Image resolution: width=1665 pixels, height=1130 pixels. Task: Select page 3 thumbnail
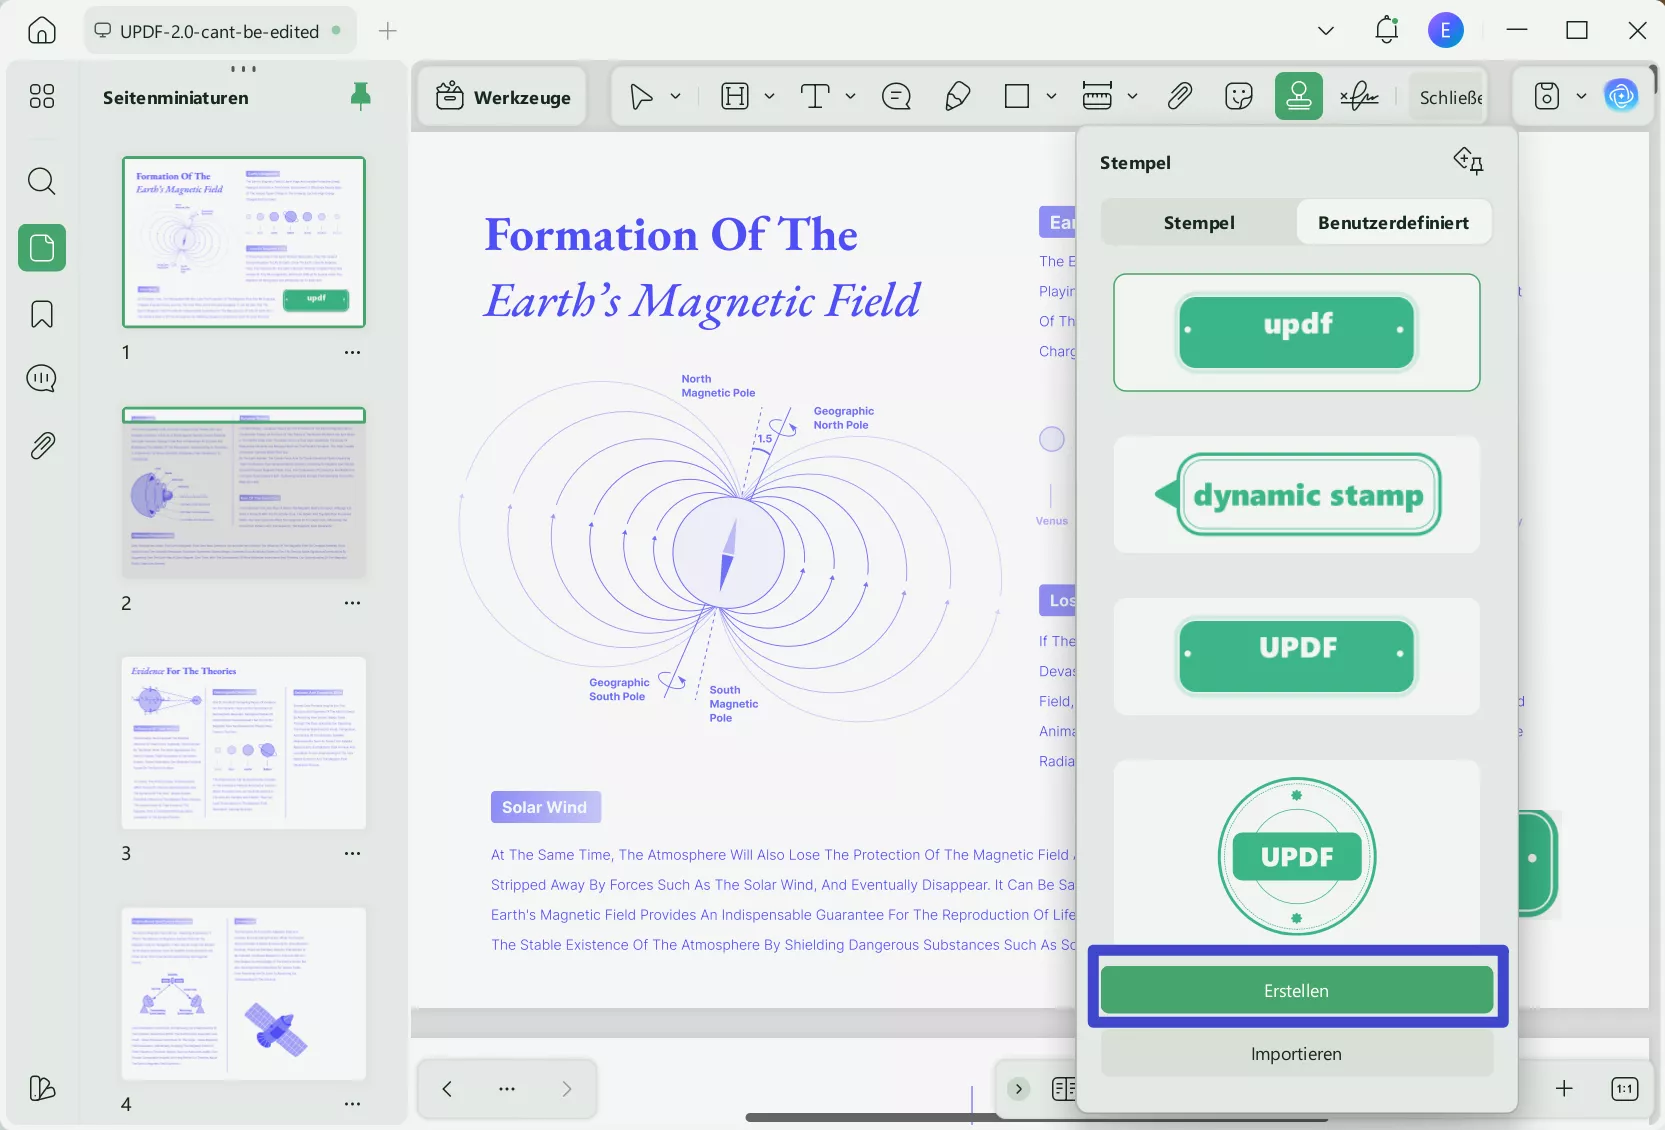coord(244,743)
